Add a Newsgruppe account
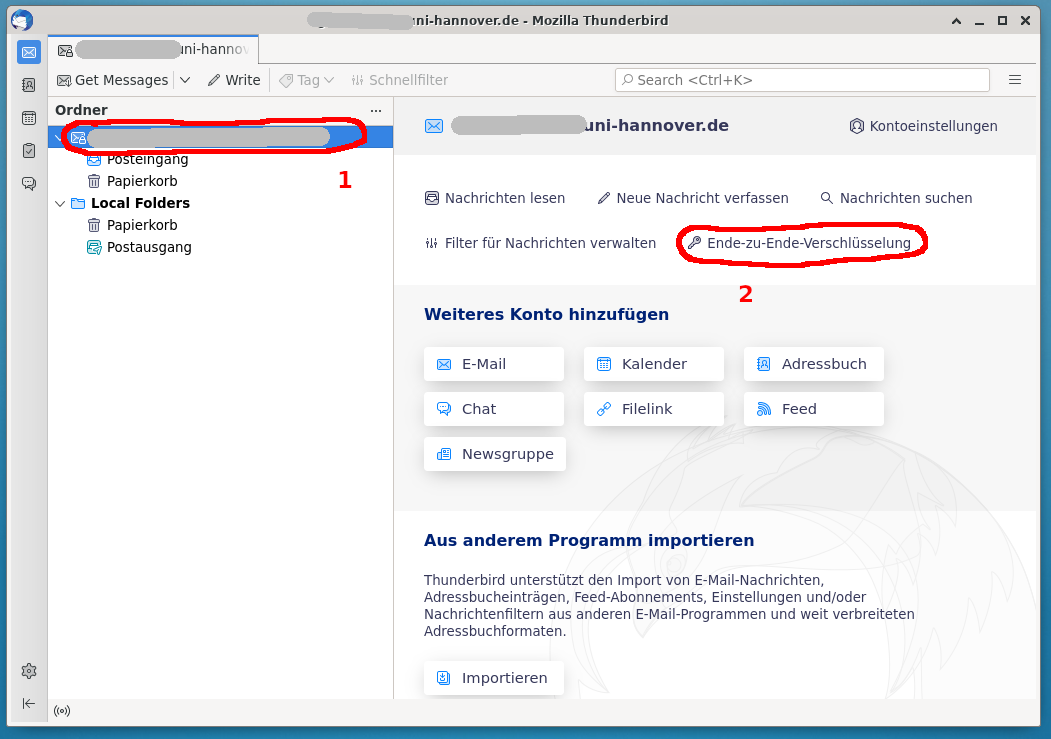The height and width of the screenshot is (739, 1051). pyautogui.click(x=495, y=454)
